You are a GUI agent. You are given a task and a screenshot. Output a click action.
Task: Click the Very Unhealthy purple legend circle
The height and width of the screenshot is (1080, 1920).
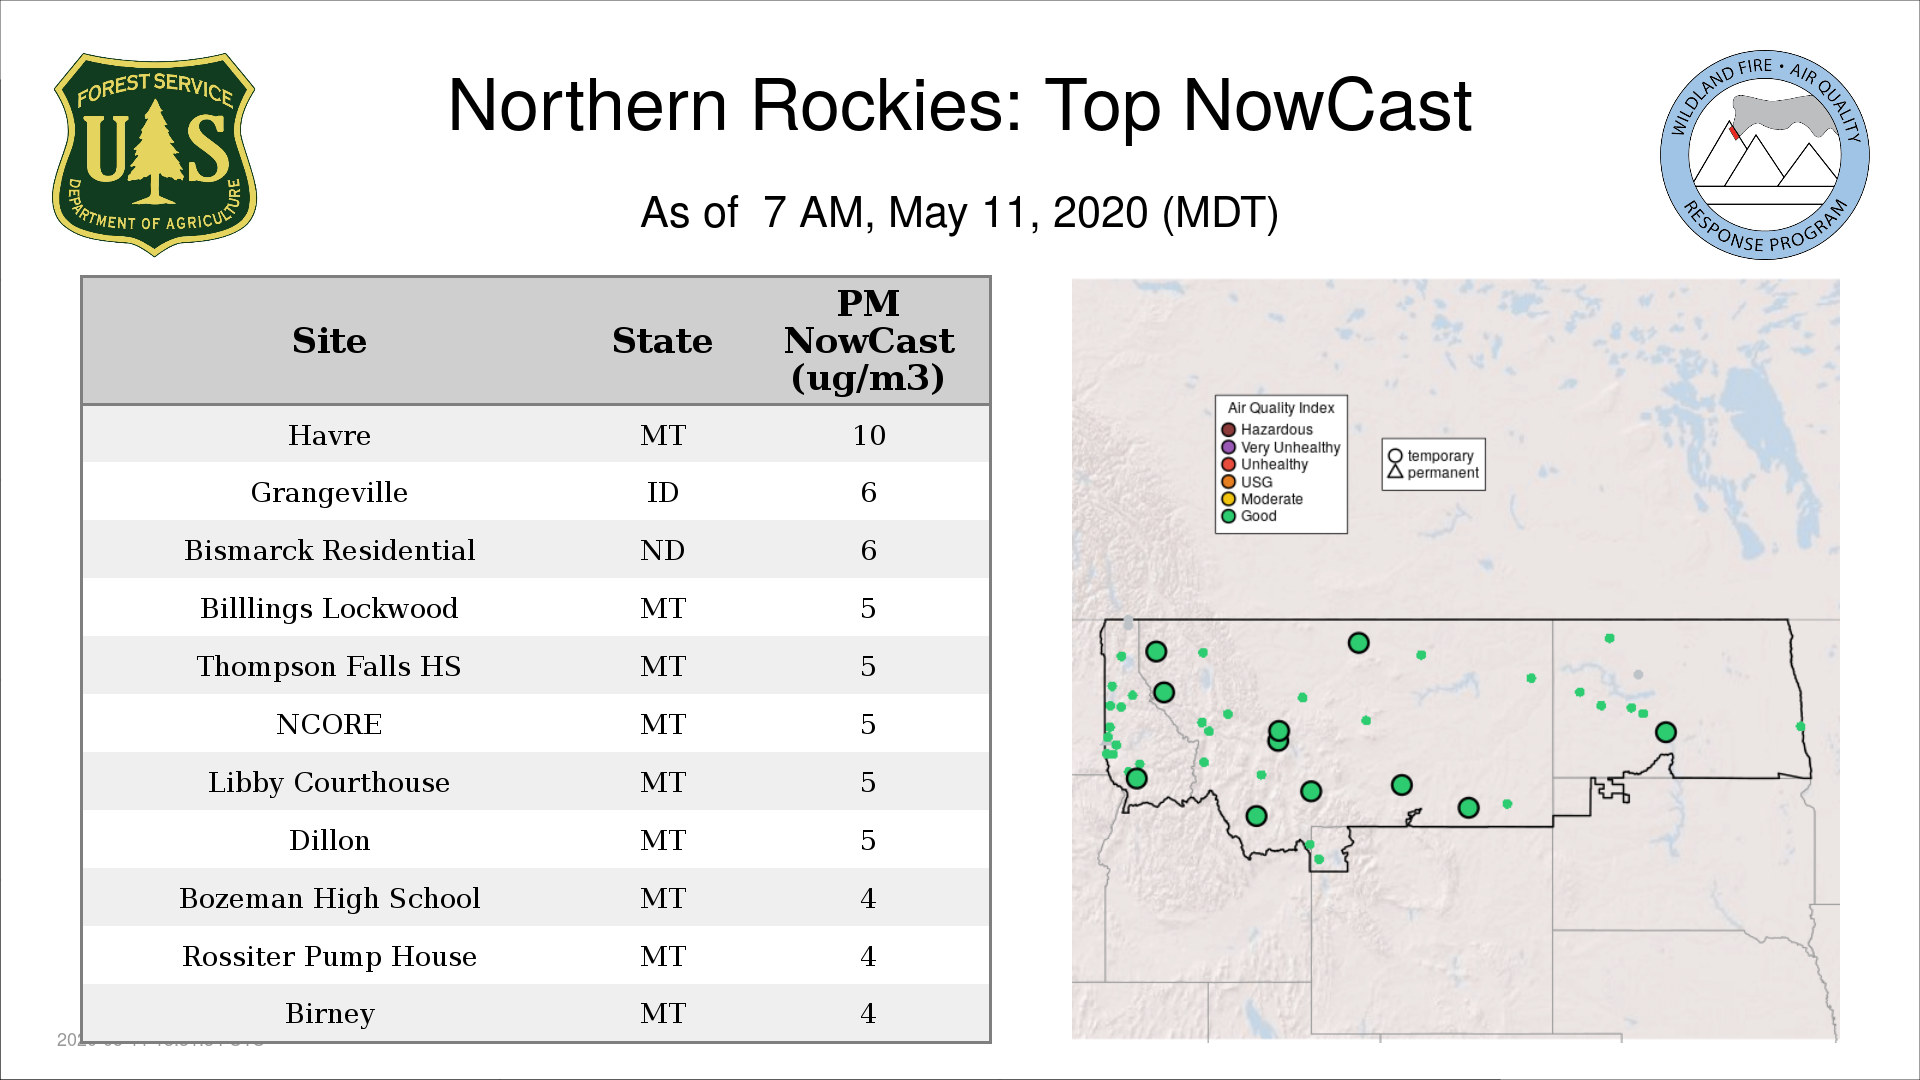click(1228, 447)
